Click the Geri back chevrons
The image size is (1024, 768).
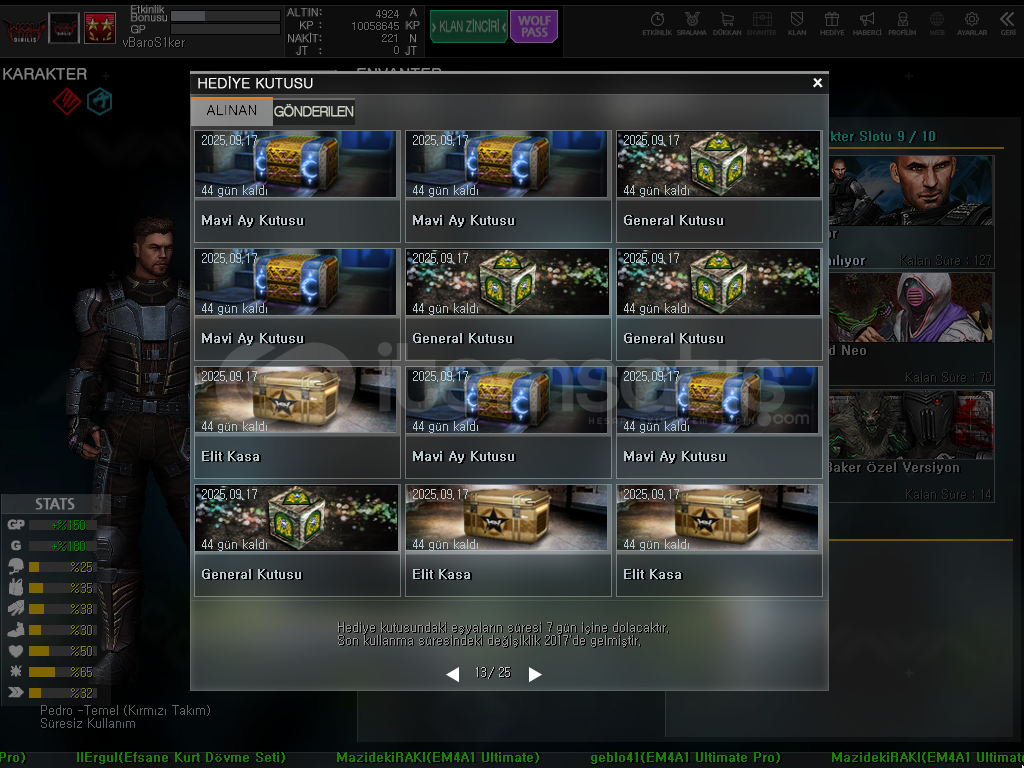1007,21
